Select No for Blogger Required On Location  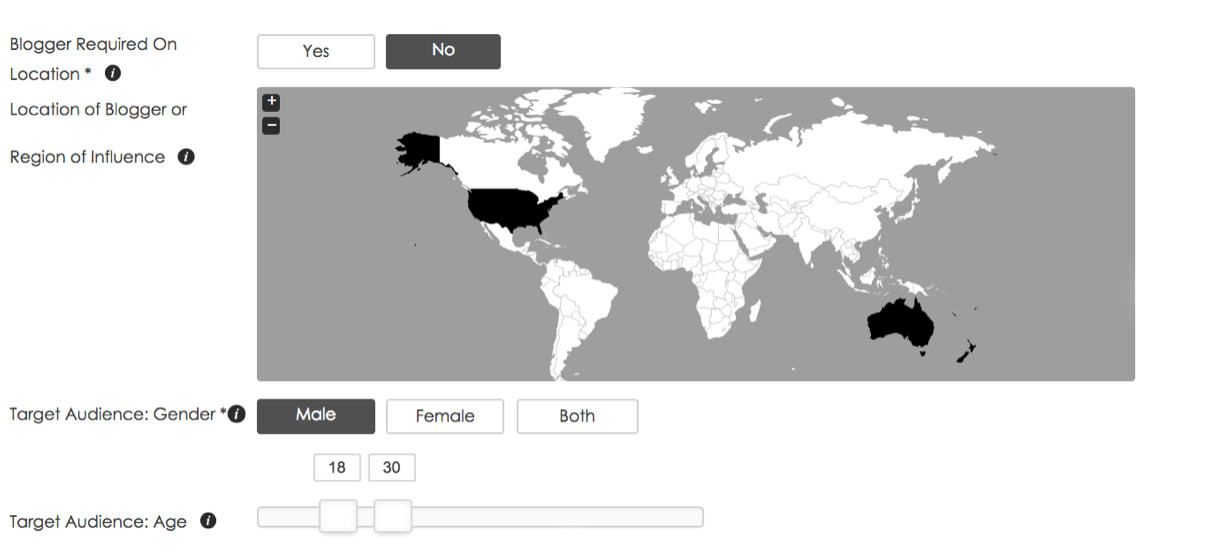point(443,51)
